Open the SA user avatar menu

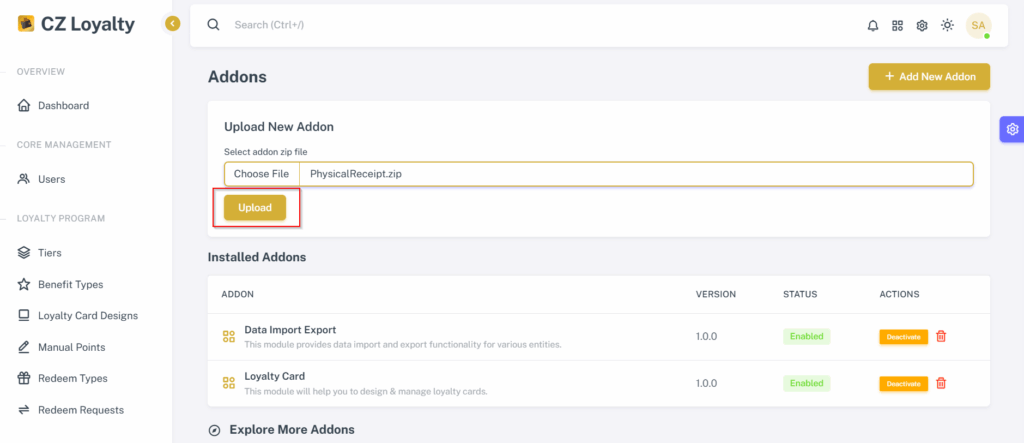tap(978, 25)
